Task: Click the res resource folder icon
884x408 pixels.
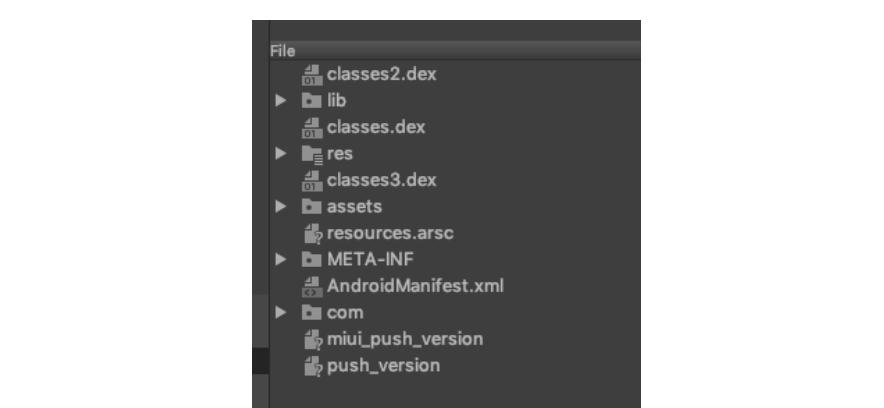Action: point(311,154)
